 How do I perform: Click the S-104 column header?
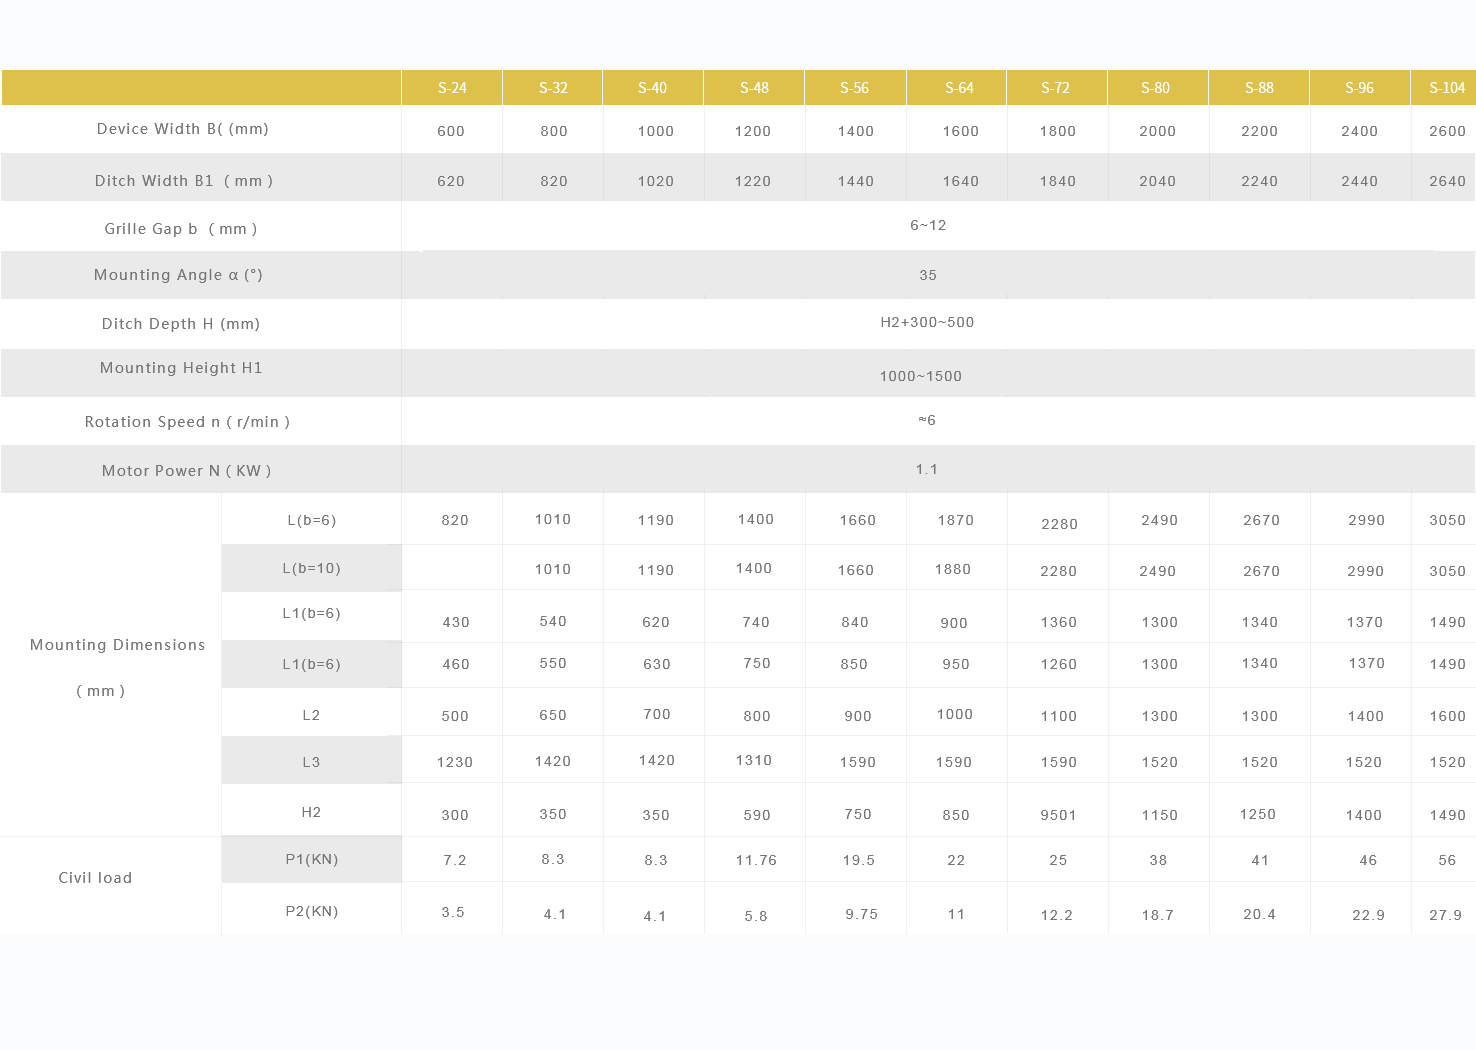(1446, 88)
